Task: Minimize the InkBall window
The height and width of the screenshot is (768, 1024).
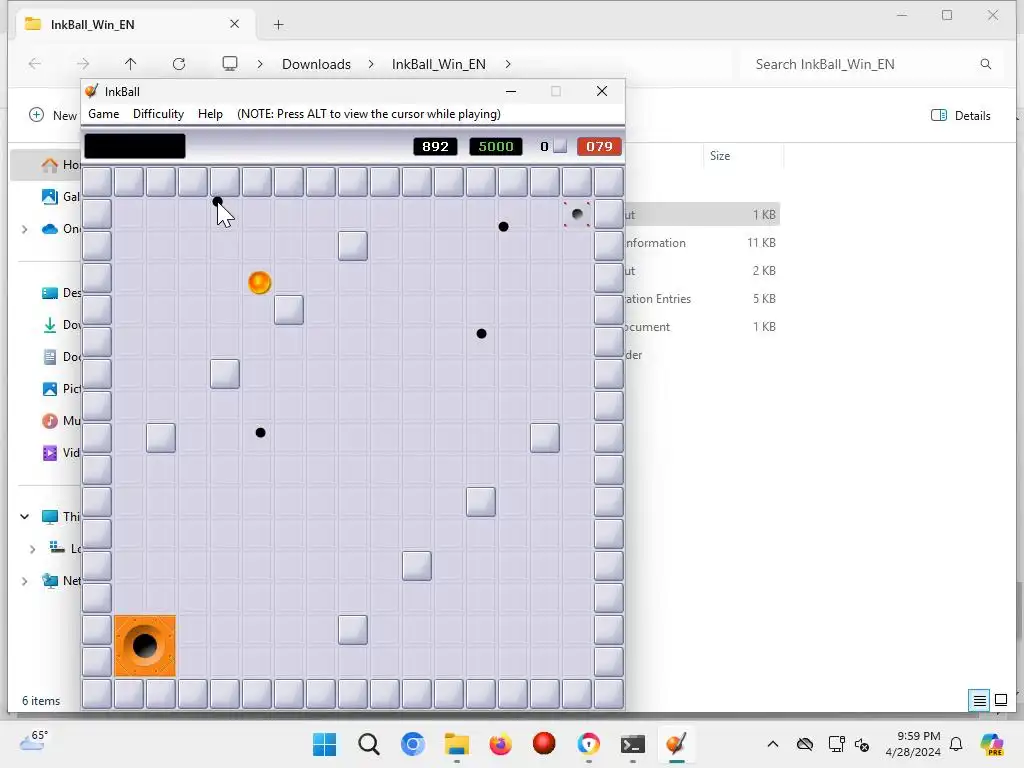Action: coord(511,91)
